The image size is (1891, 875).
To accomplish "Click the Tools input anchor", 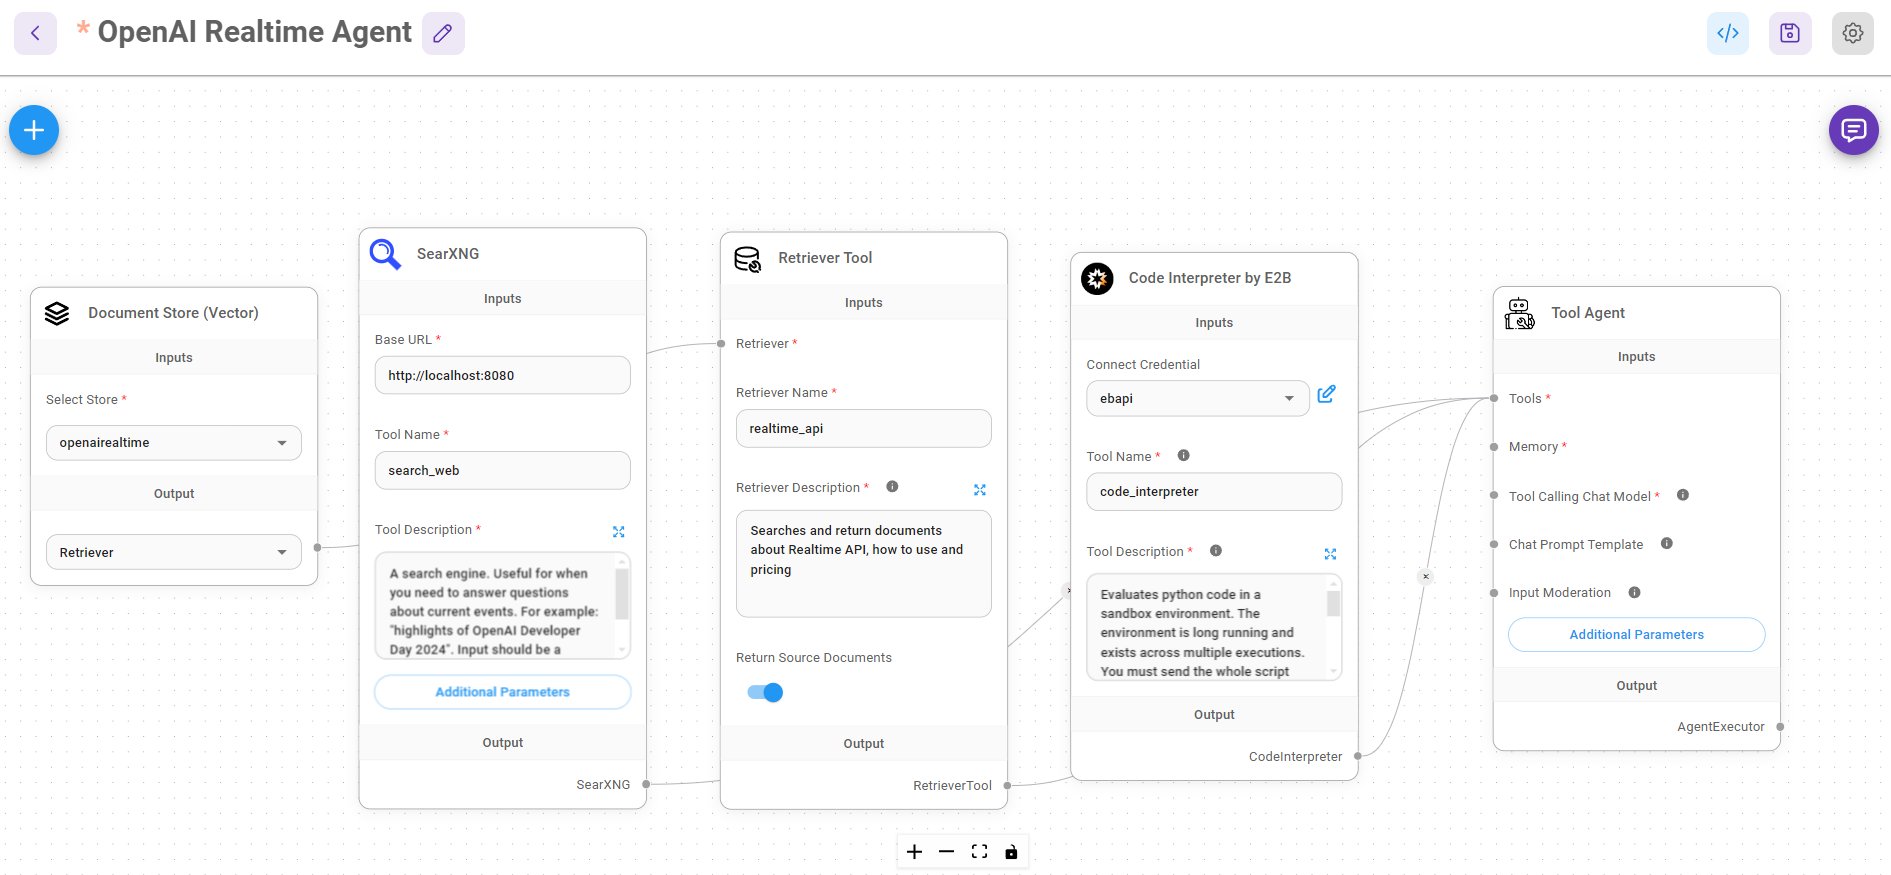I will (1494, 398).
